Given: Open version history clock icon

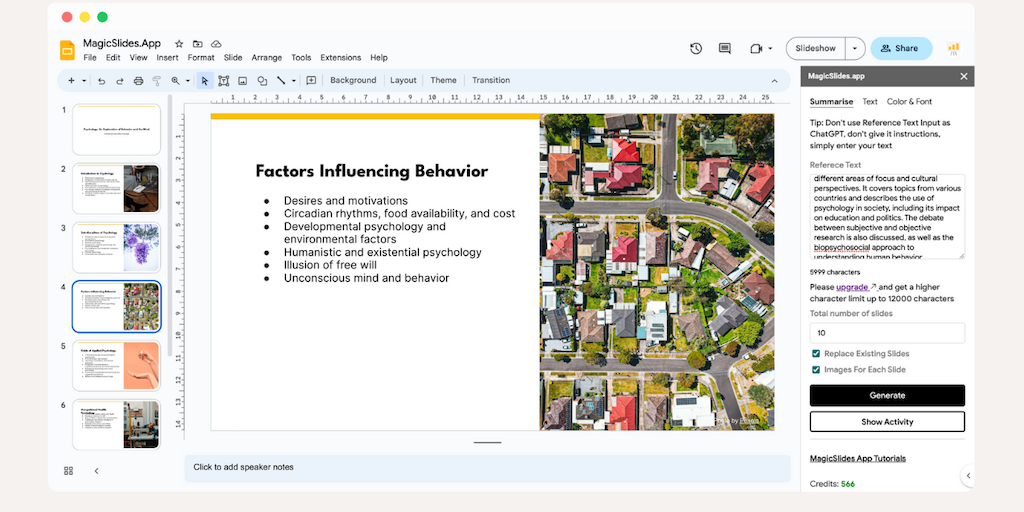Looking at the screenshot, I should point(696,48).
